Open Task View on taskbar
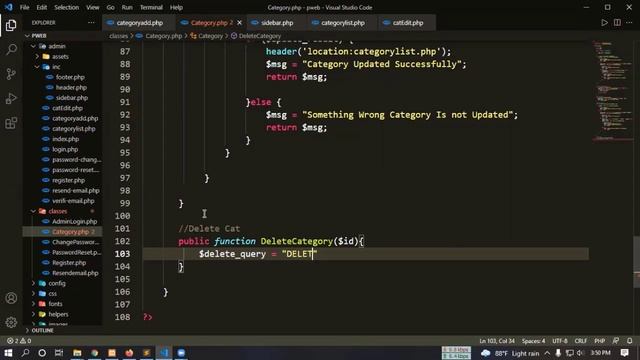 coord(59,353)
